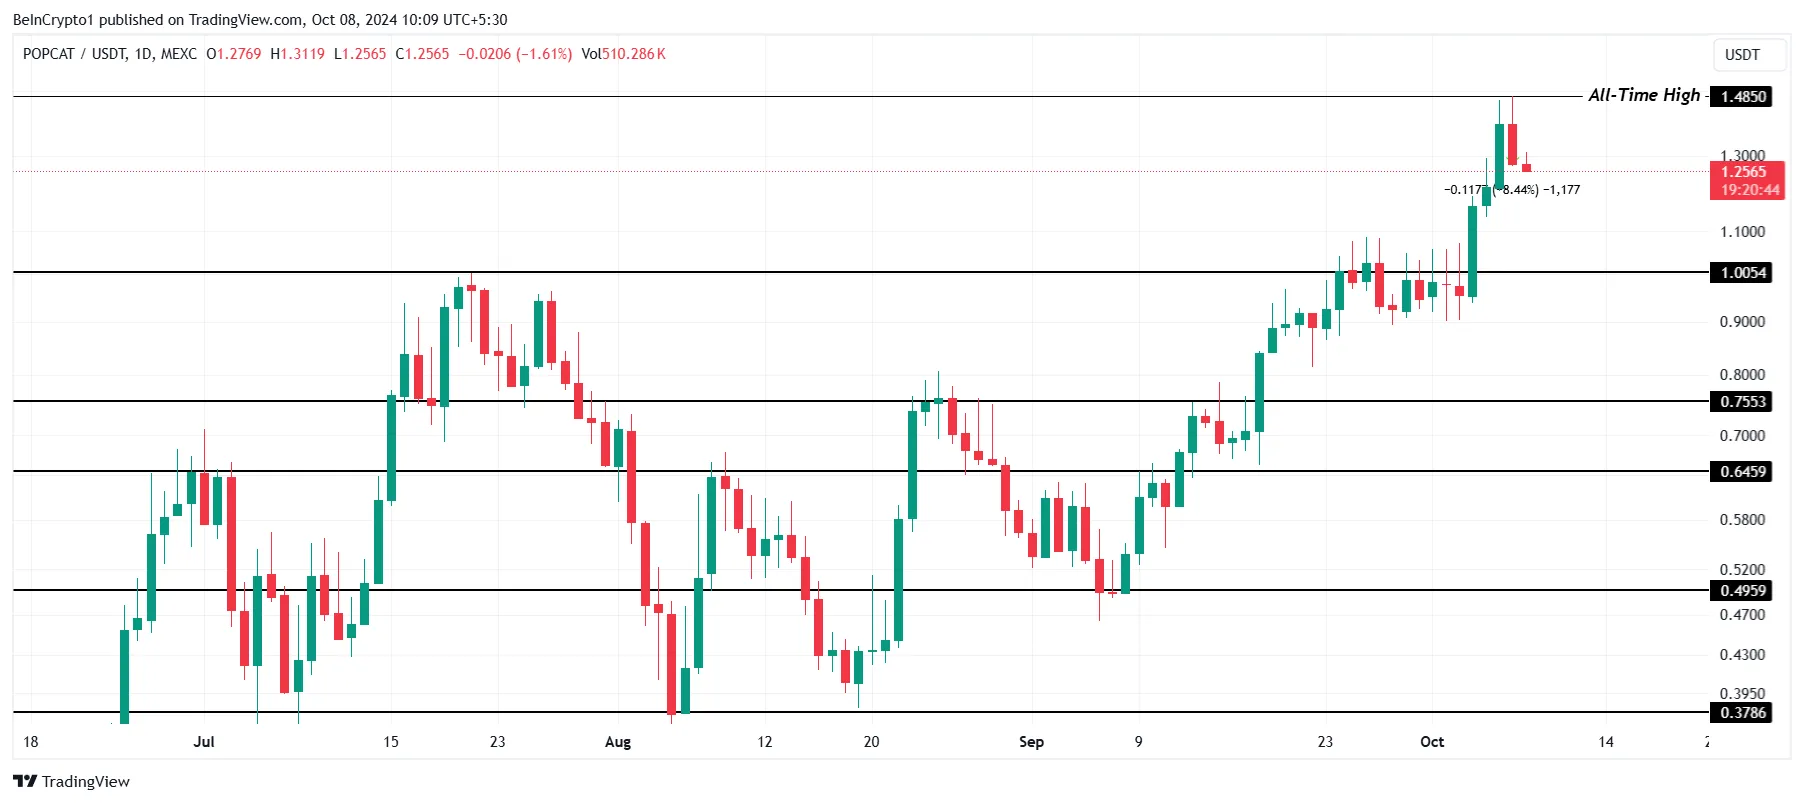
Task: Click the Sep label on the time axis
Action: 1031,742
